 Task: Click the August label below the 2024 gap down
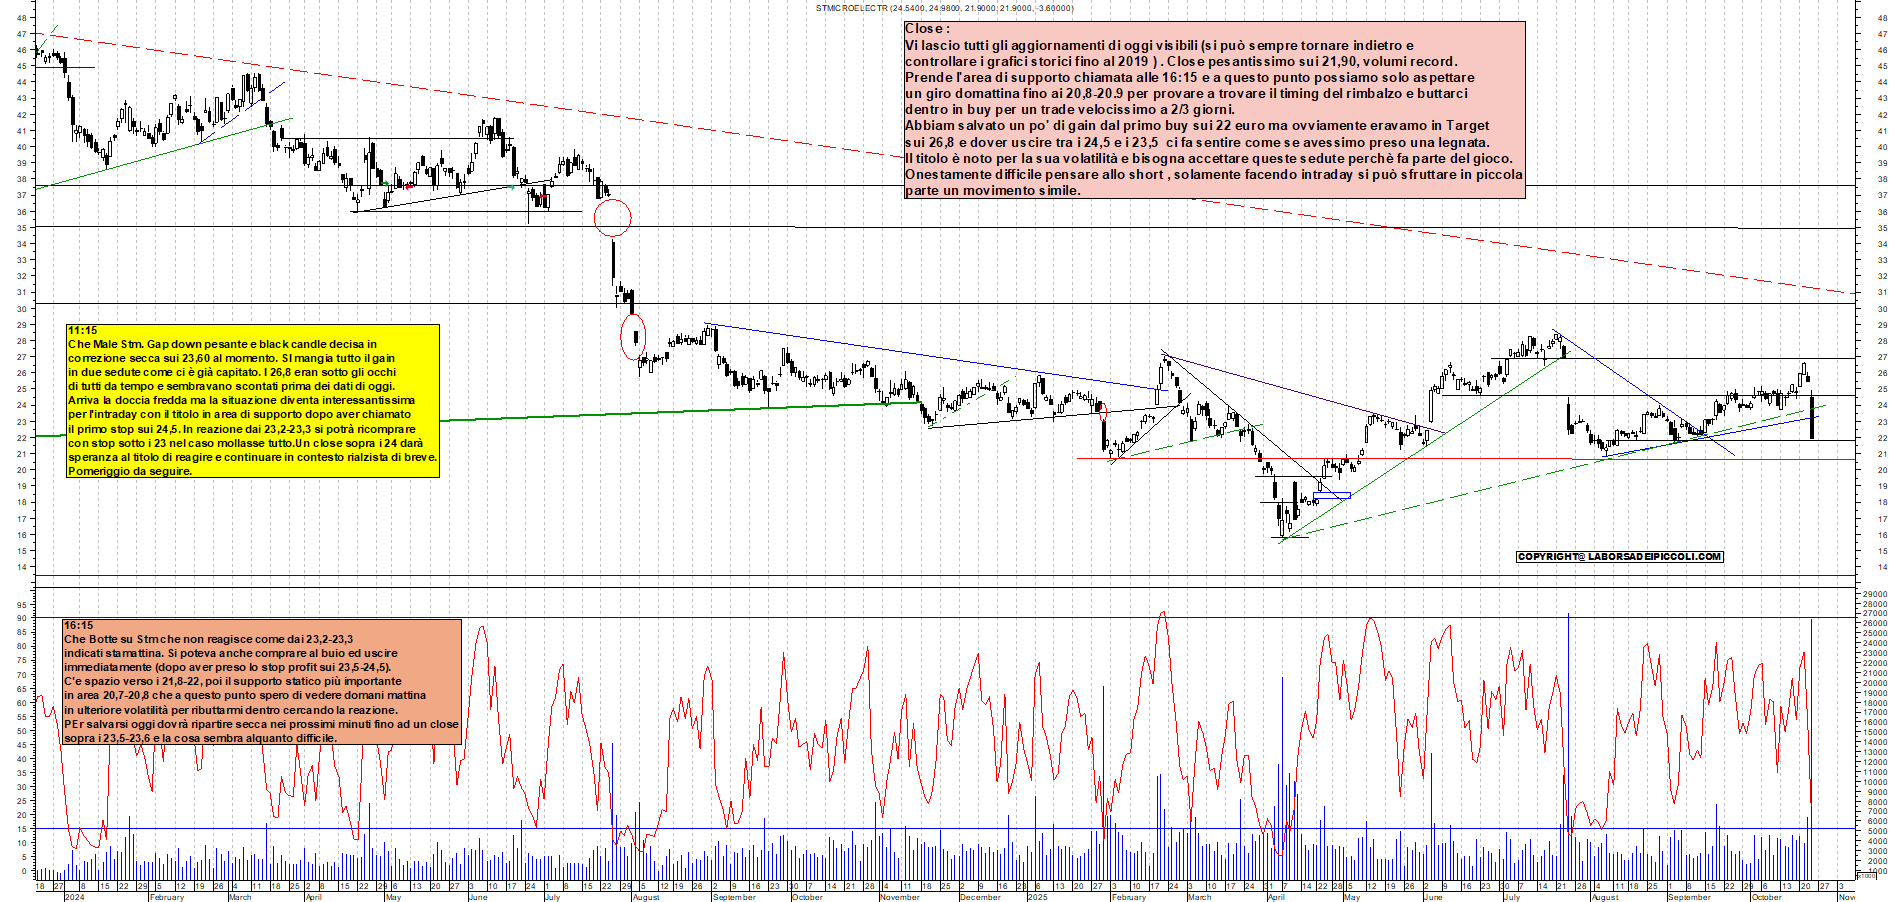click(646, 897)
